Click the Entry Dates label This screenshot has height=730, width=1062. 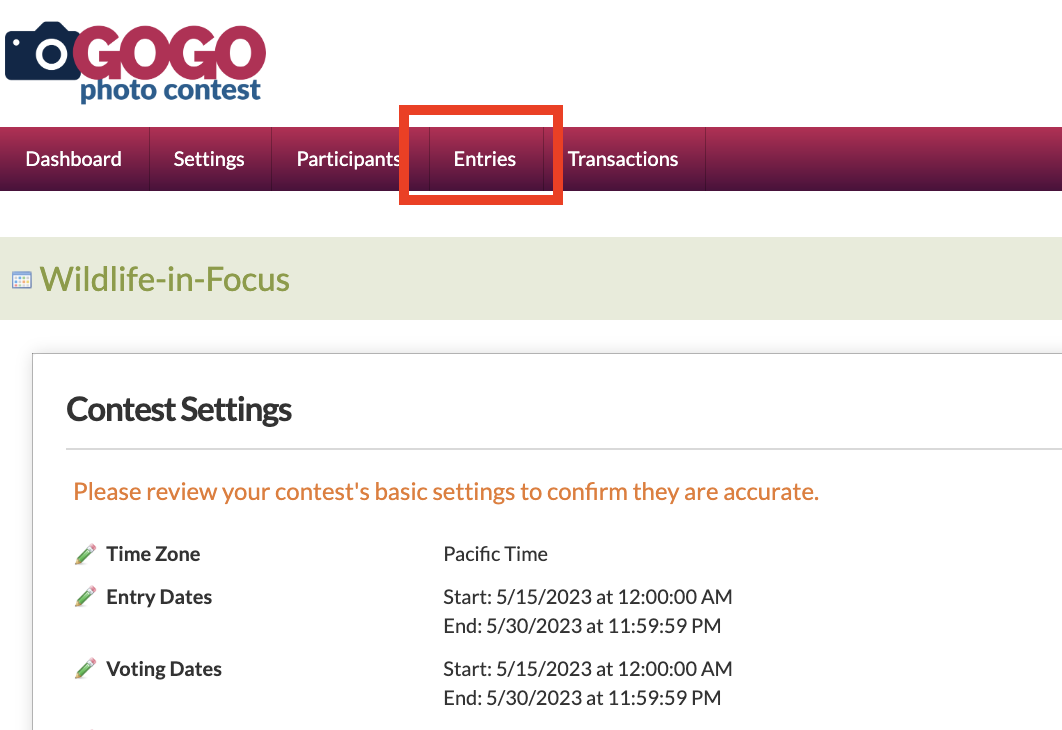click(159, 597)
